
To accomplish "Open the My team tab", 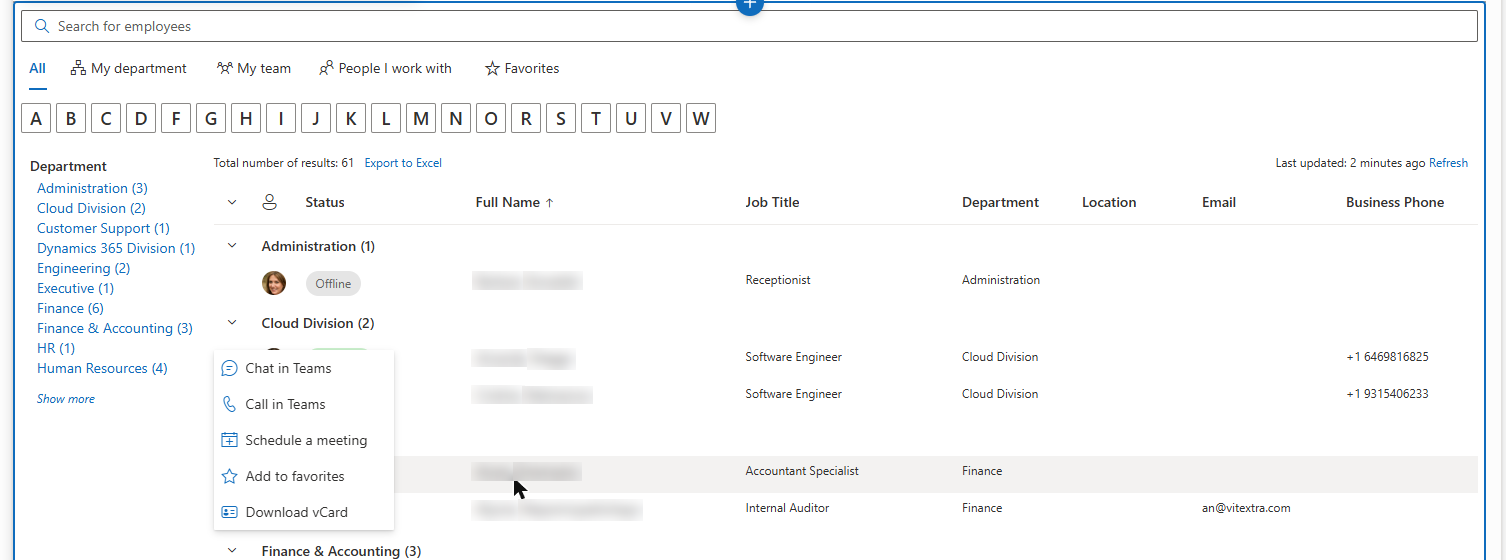I will point(254,68).
